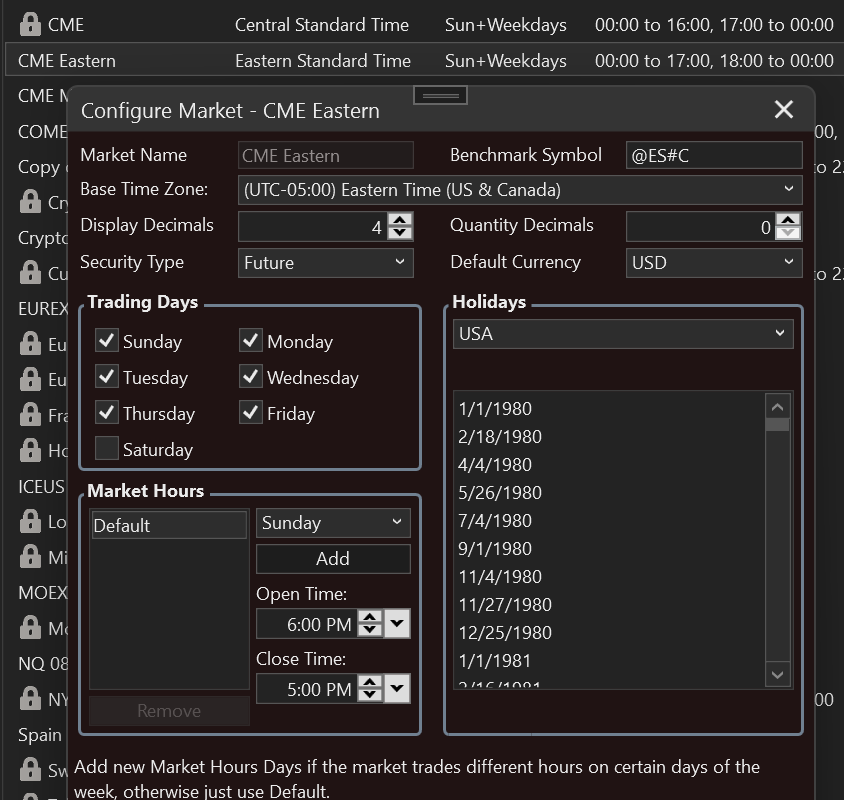
Task: Click the Benchmark Symbol input field
Action: click(714, 156)
